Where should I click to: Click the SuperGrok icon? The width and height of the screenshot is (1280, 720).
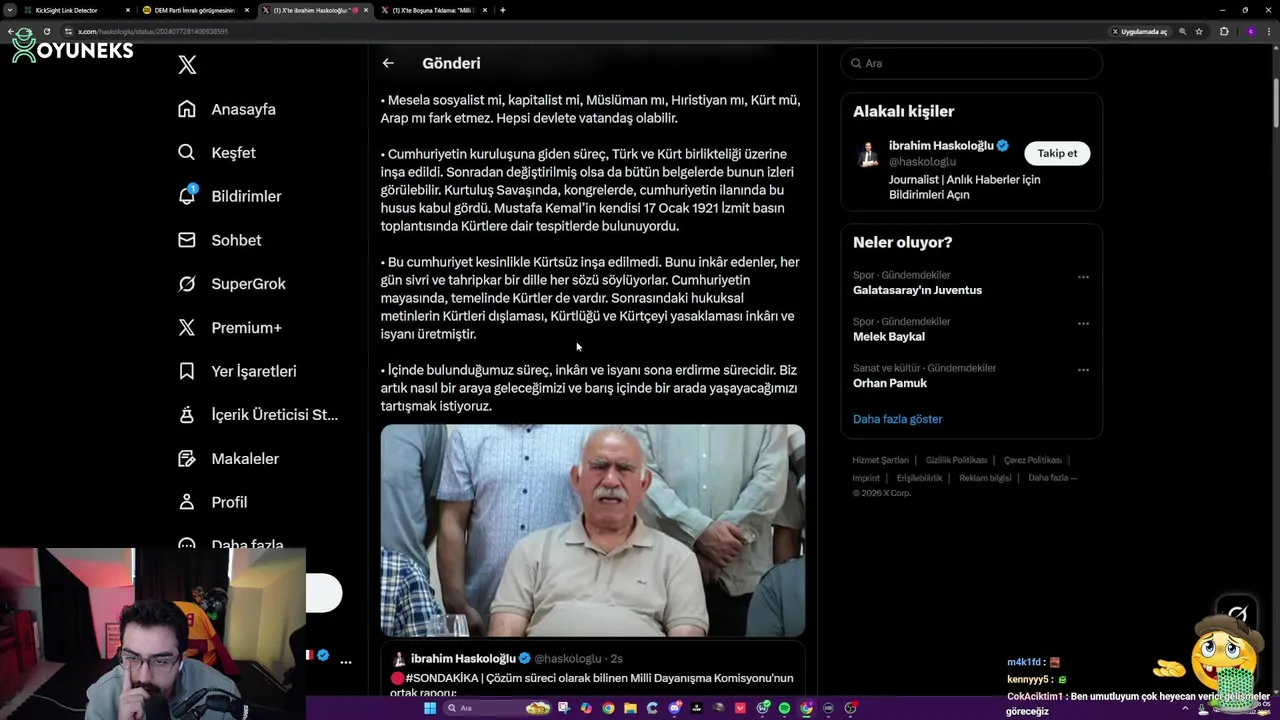pos(187,284)
